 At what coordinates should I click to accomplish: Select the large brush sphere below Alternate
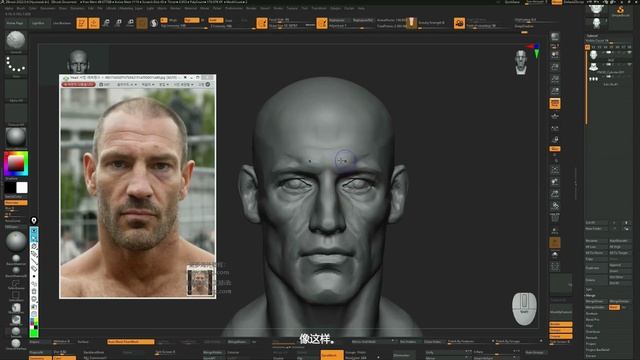[x=16, y=241]
